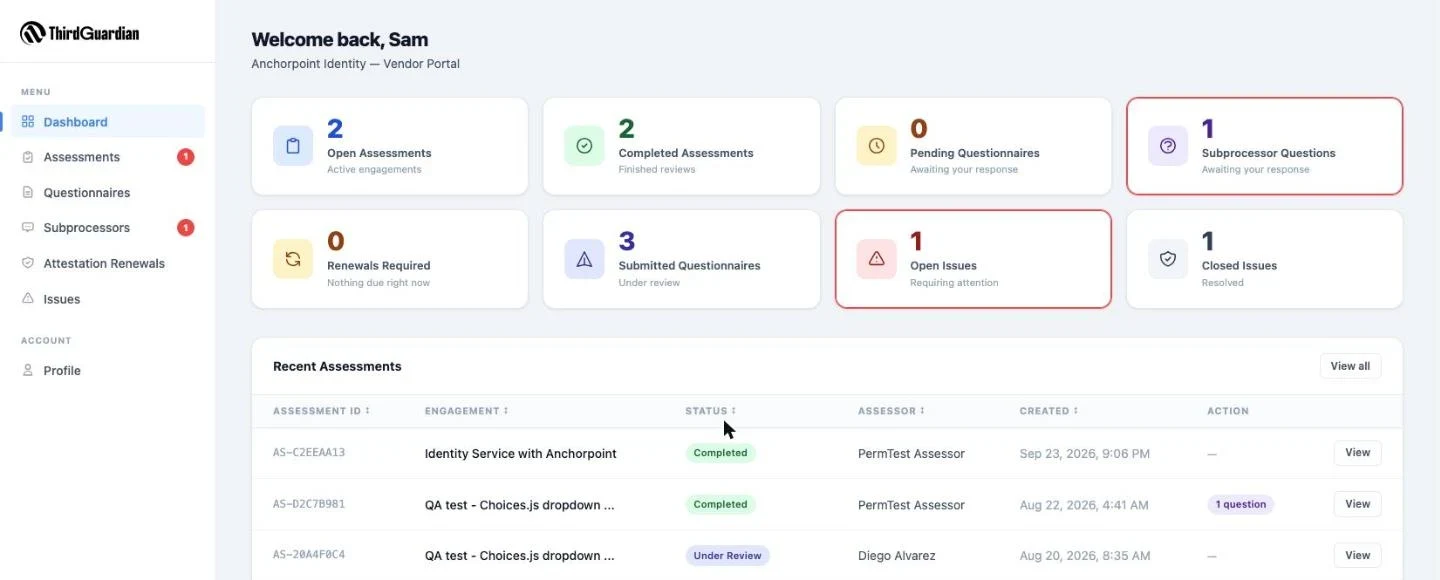
Task: Open the Dashboard menu item
Action: click(x=108, y=122)
